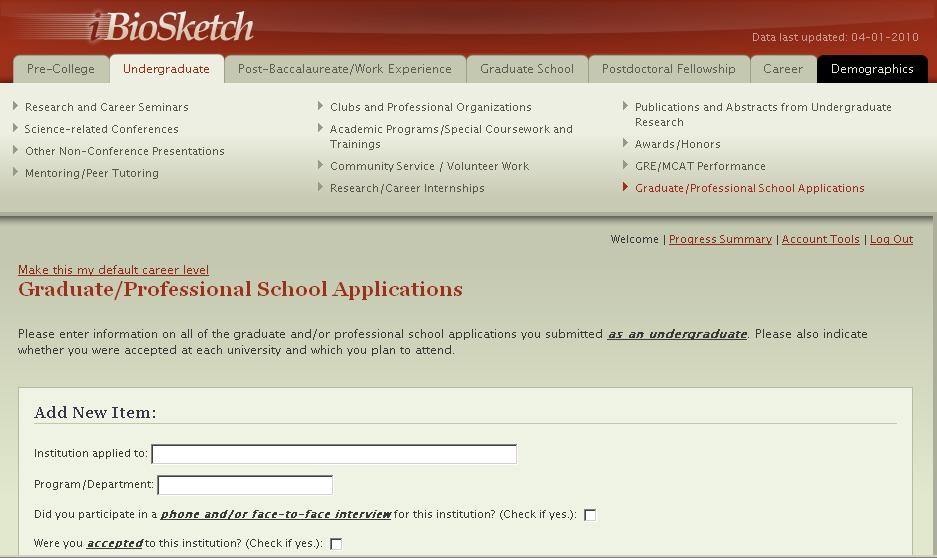937x558 pixels.
Task: Click arrow beside Awards/Honors
Action: 626,143
